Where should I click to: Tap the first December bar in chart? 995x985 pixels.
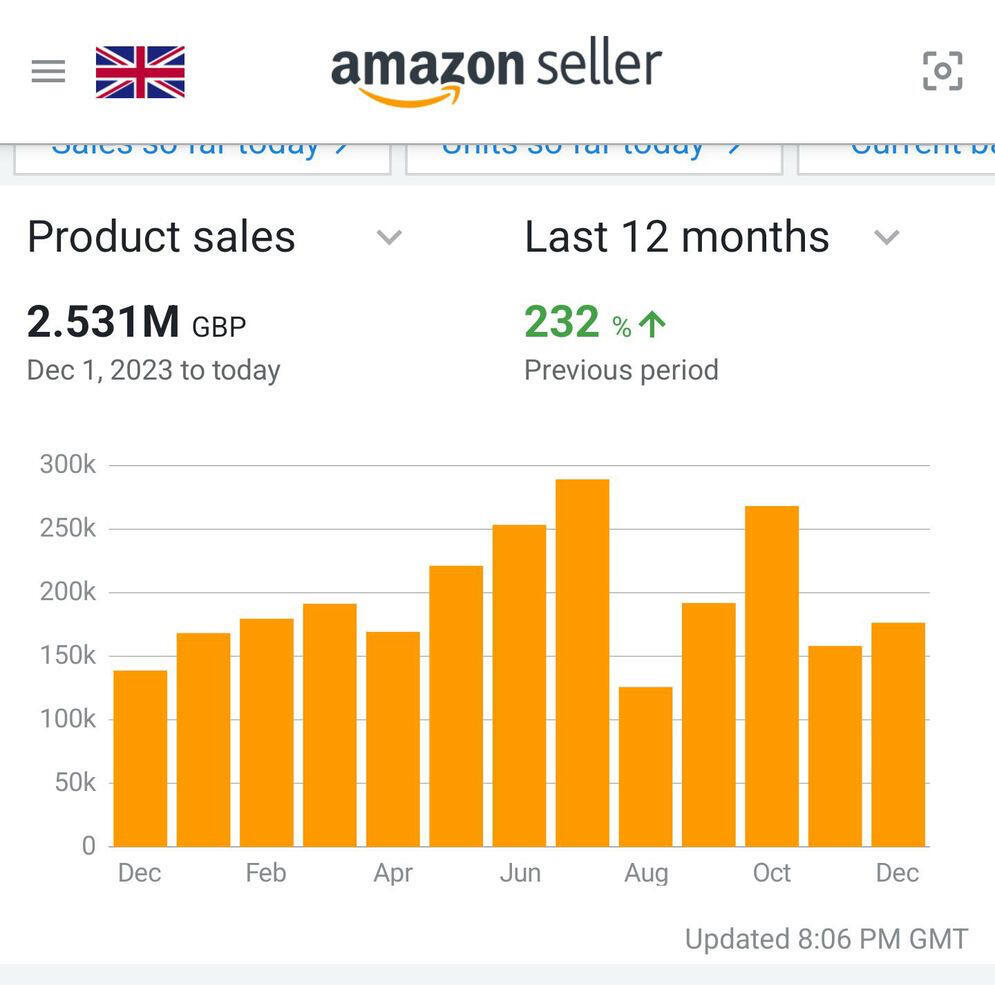pyautogui.click(x=140, y=758)
